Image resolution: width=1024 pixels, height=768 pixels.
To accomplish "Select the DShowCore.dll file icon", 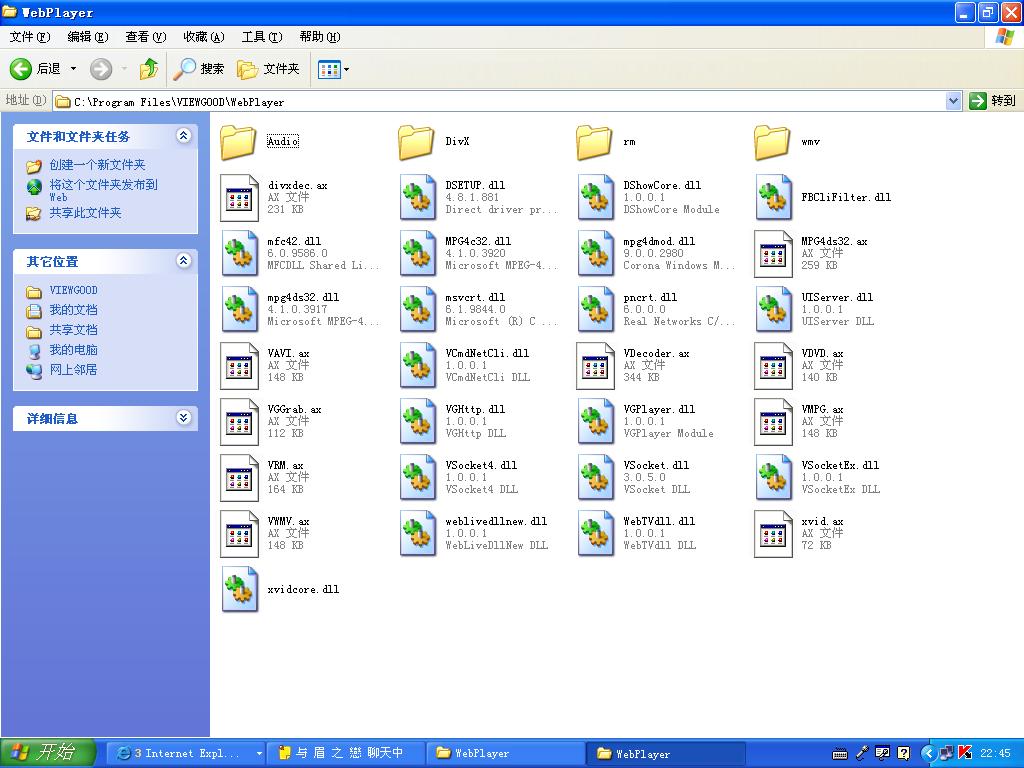I will (596, 197).
